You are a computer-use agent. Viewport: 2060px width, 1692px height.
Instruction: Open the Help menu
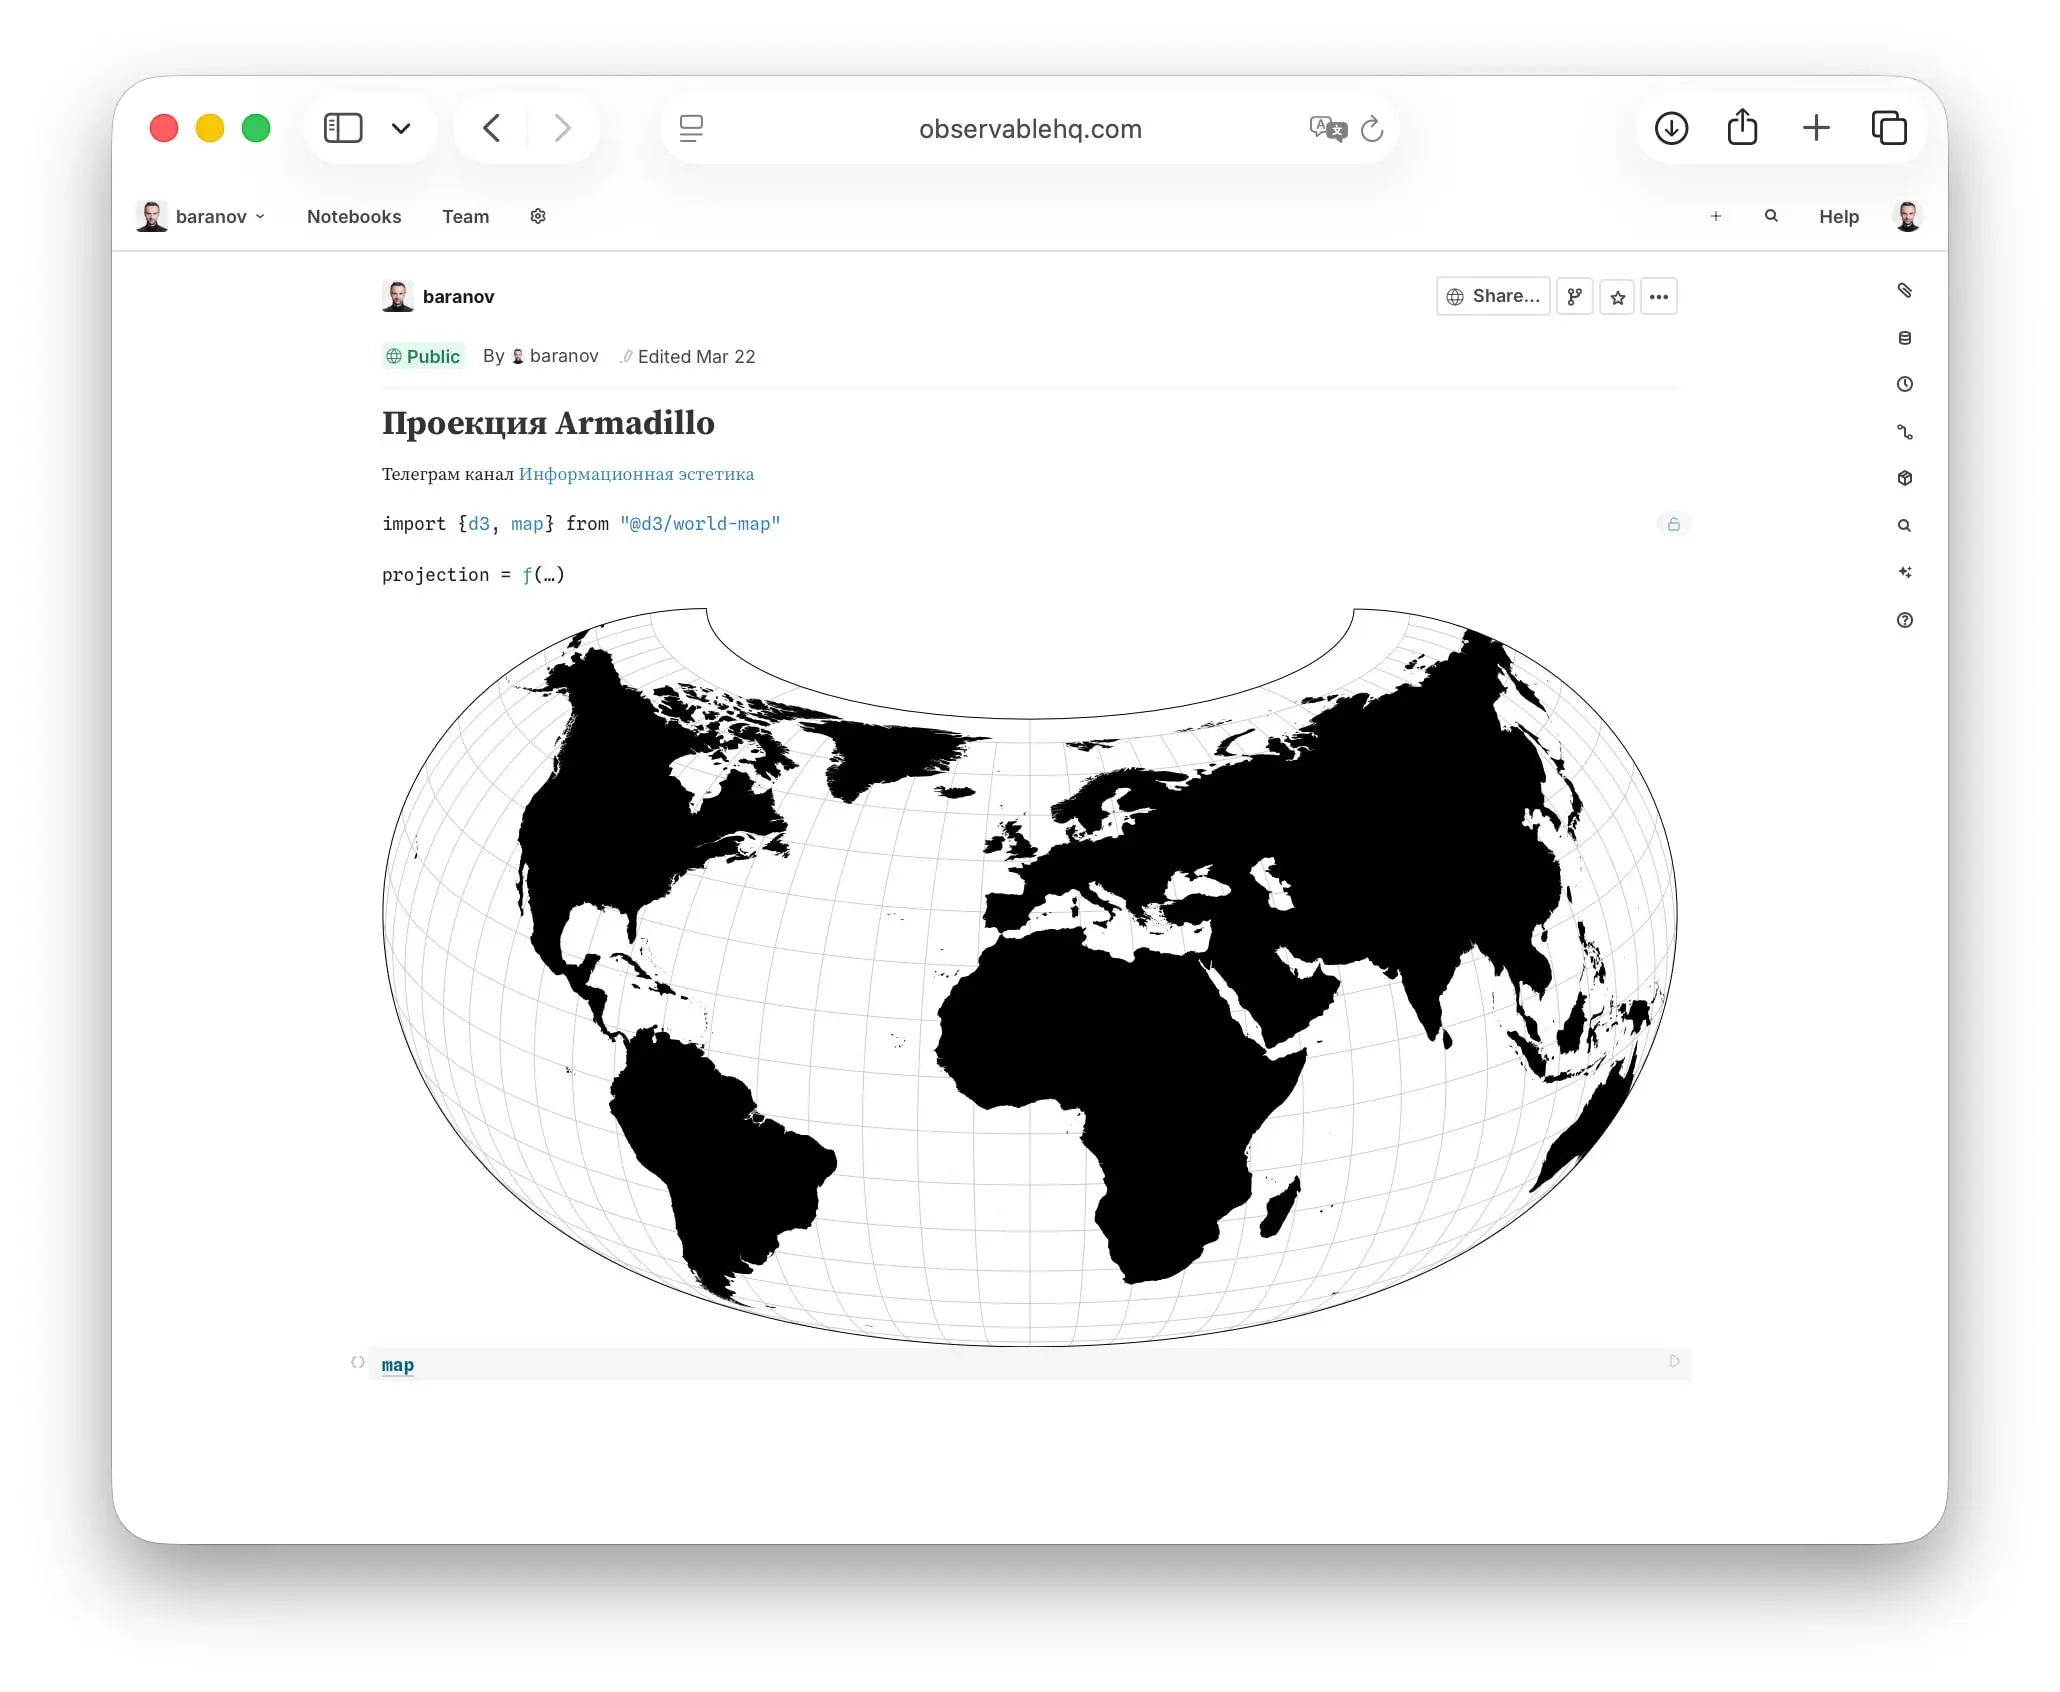pyautogui.click(x=1839, y=217)
